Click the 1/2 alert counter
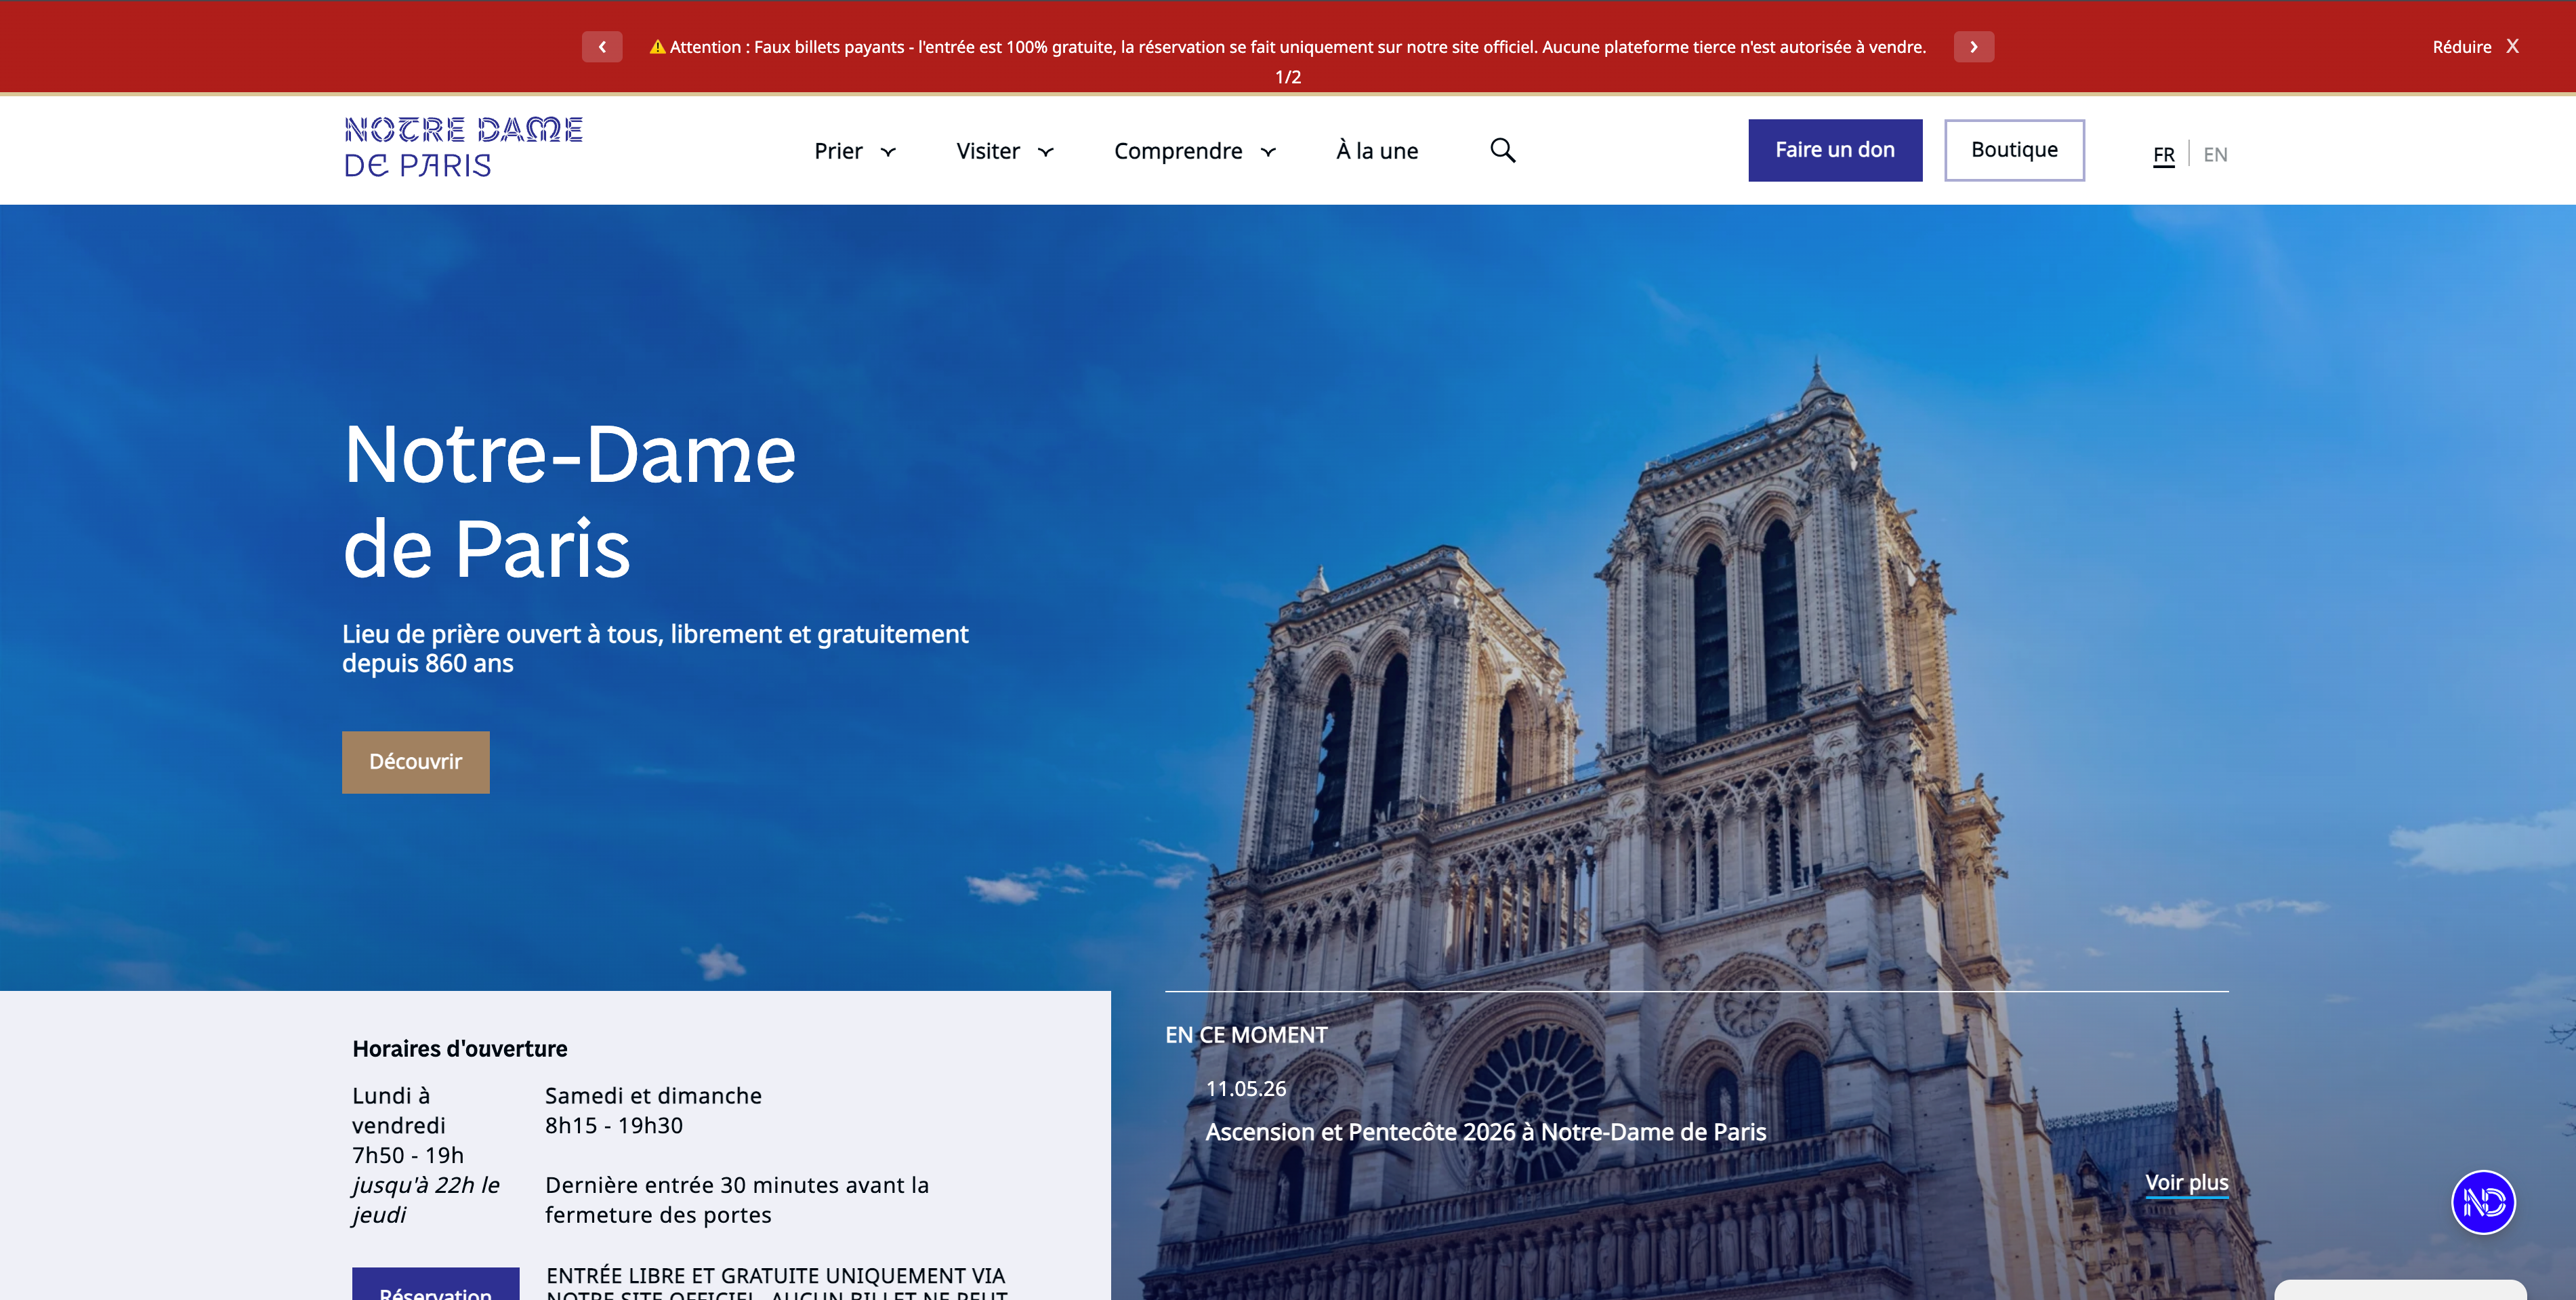Viewport: 2576px width, 1300px height. pos(1288,77)
